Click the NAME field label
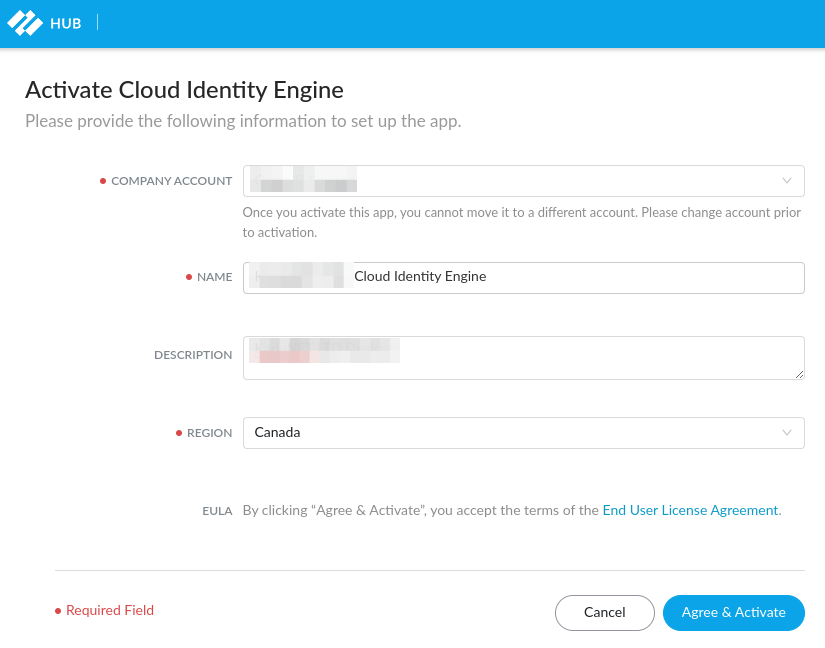Image resolution: width=825 pixels, height=648 pixels. pos(215,277)
